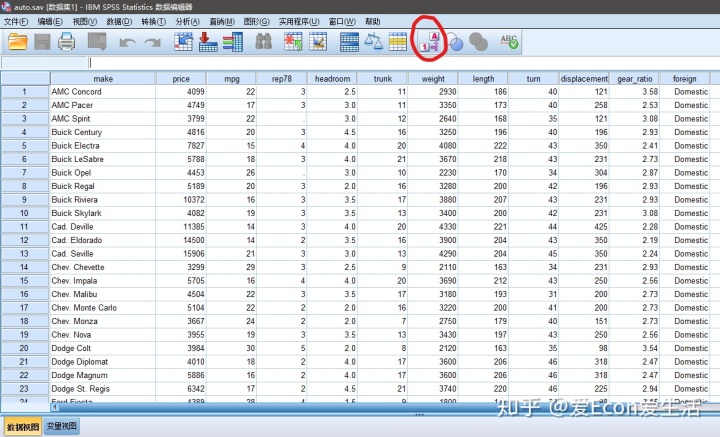Click the cell editor input field above the grid
720x437 pixels.
(404, 62)
